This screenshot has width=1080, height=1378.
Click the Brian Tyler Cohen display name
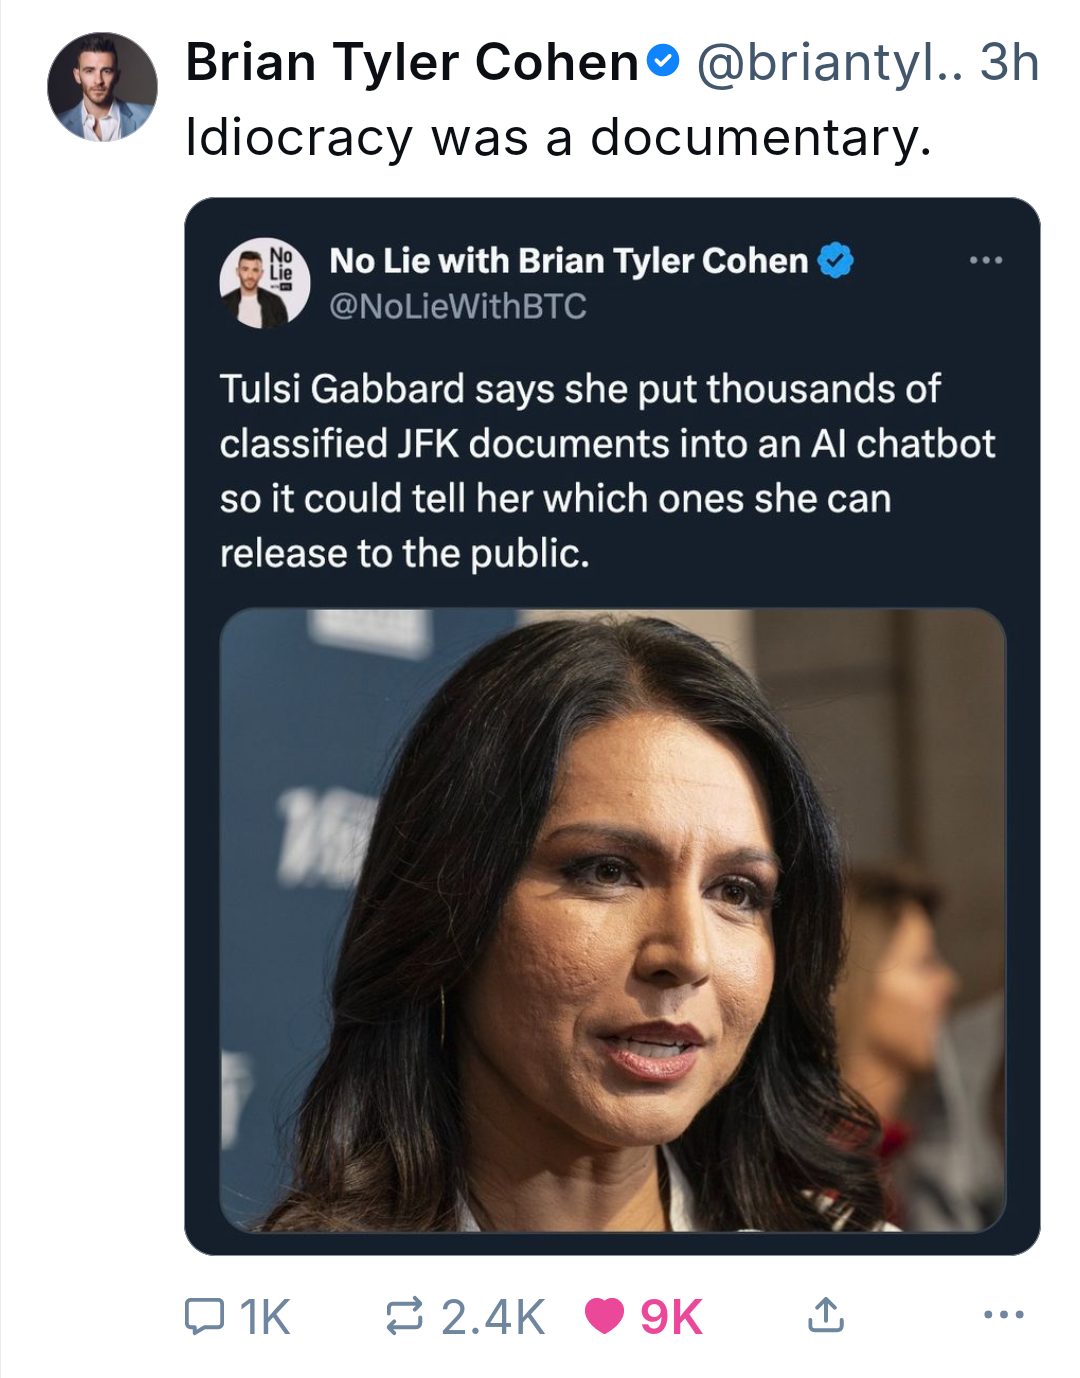tap(412, 62)
